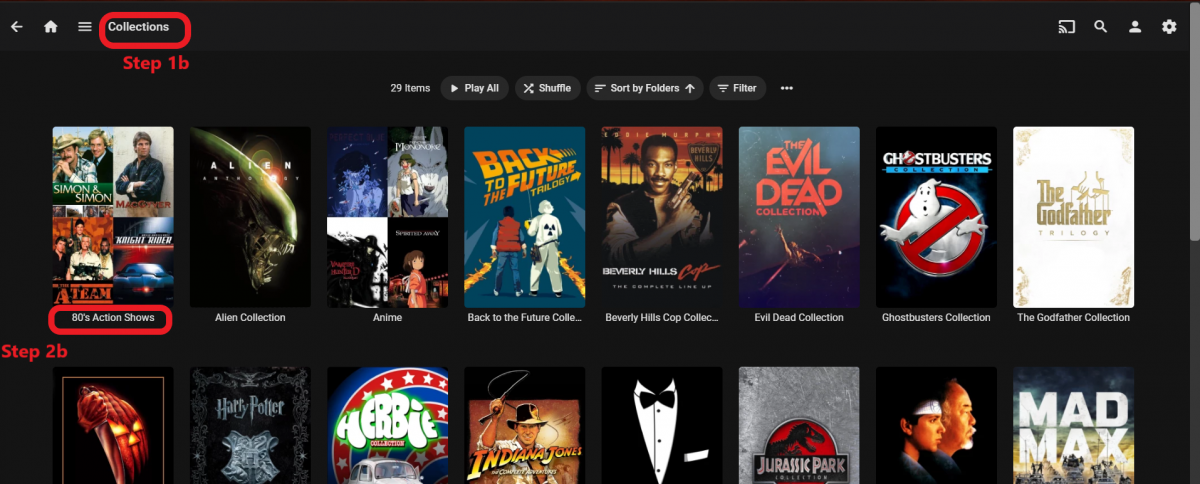
Task: Open the Mad Max poster
Action: (x=1073, y=425)
